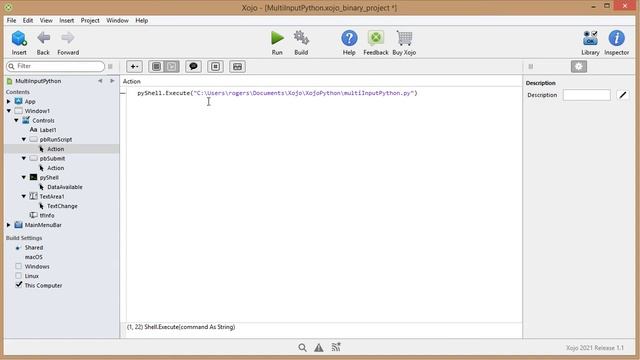This screenshot has width=640, height=360.
Task: Select the macOS build settings item
Action: [x=33, y=257]
